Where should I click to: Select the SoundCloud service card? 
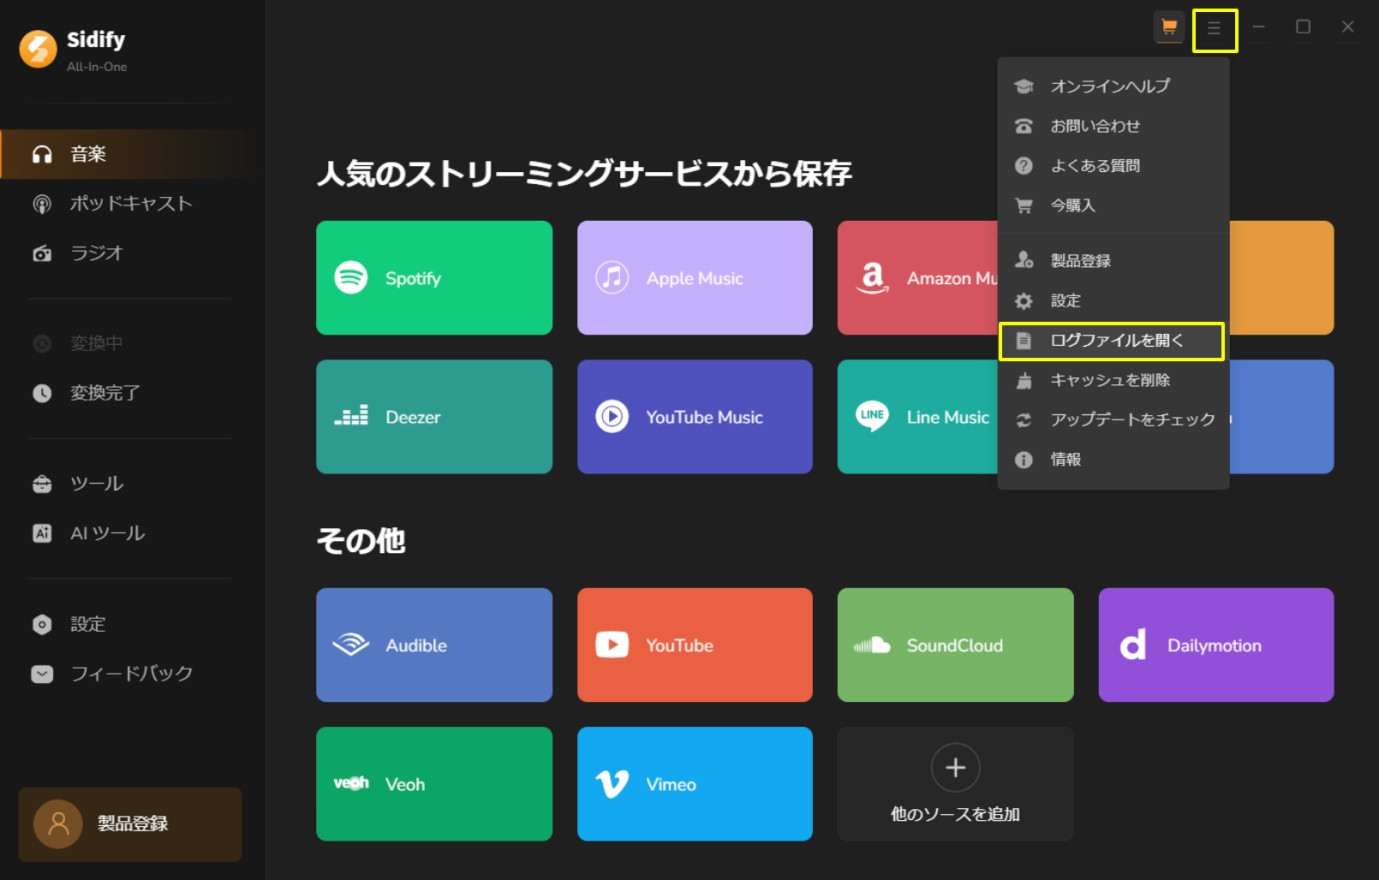pyautogui.click(x=955, y=645)
